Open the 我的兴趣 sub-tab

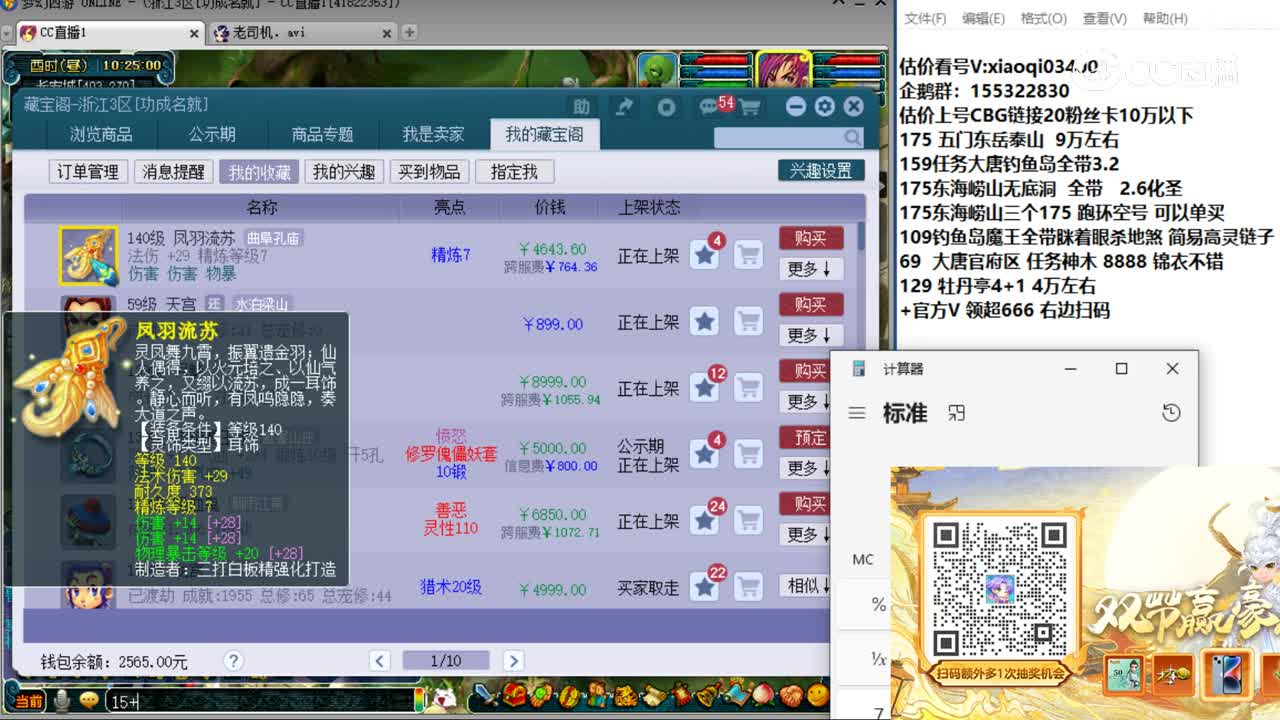click(343, 172)
